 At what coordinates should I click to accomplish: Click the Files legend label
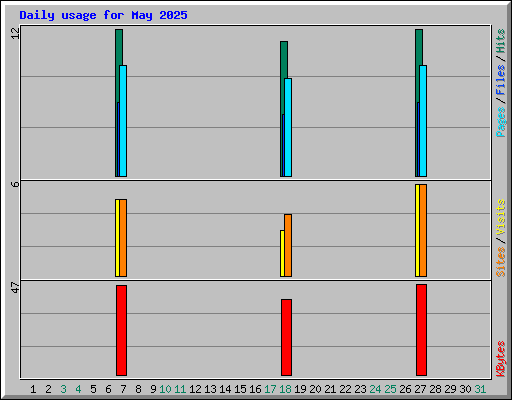click(x=500, y=80)
